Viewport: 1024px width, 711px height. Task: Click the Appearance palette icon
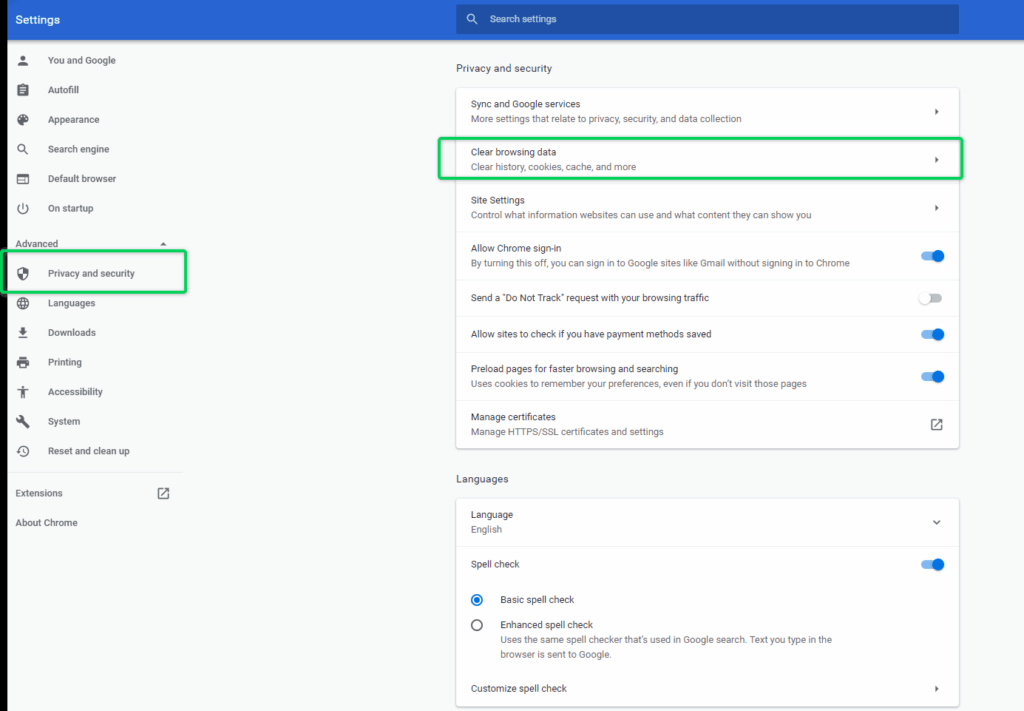pos(23,119)
